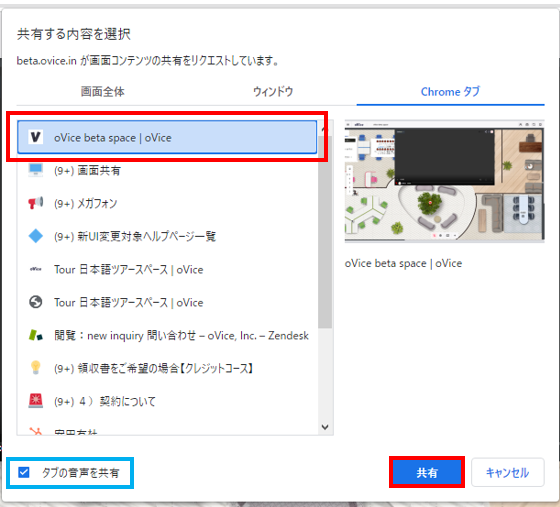This screenshot has height=507, width=560.
Task: Click the red siren icon beside 契約について
Action: pyautogui.click(x=35, y=401)
